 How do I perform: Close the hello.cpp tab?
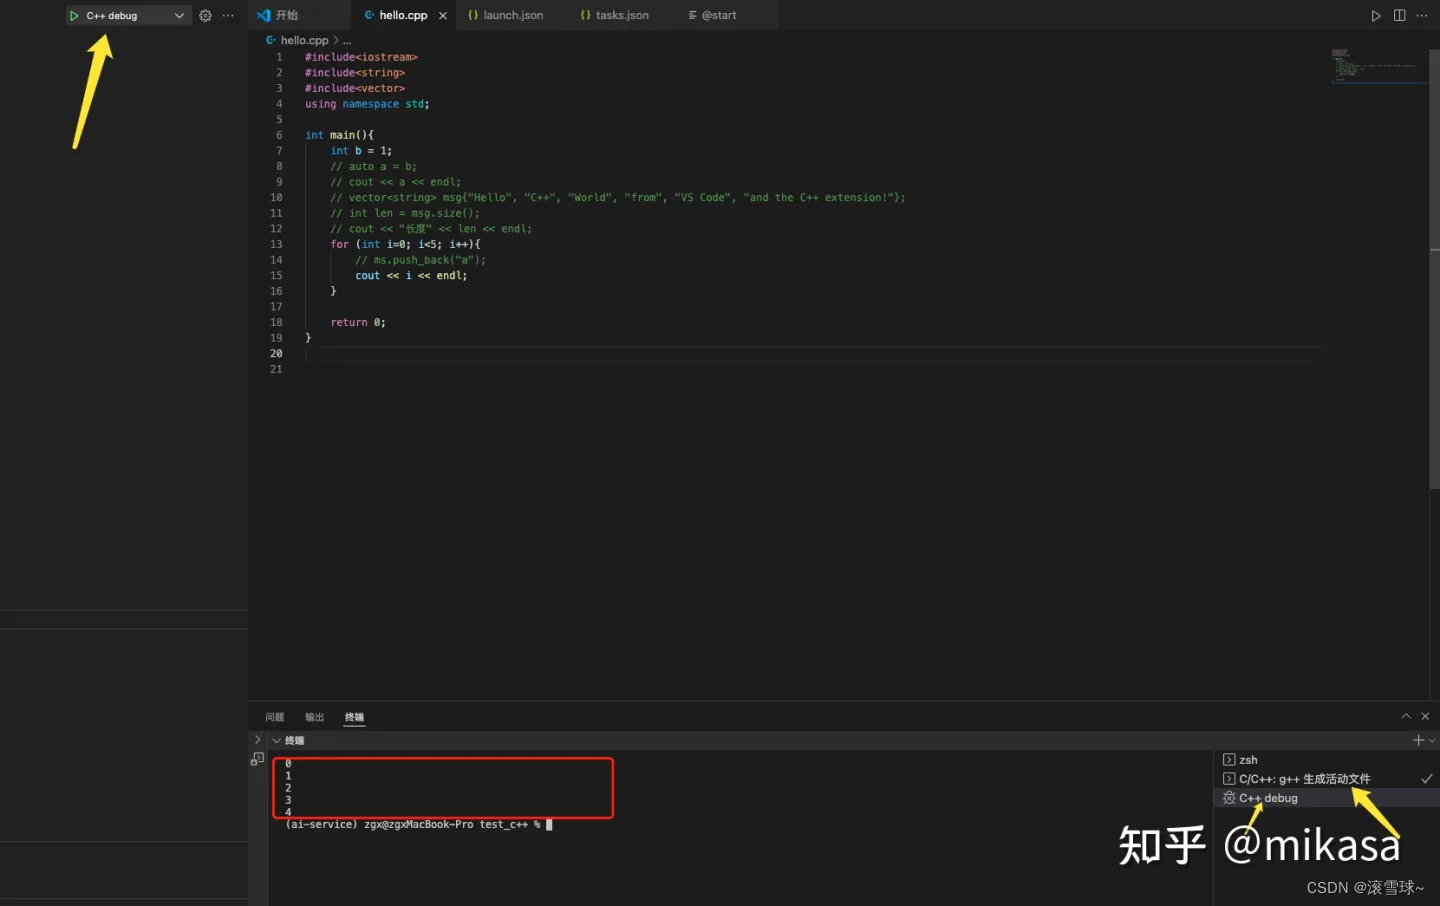tap(443, 16)
